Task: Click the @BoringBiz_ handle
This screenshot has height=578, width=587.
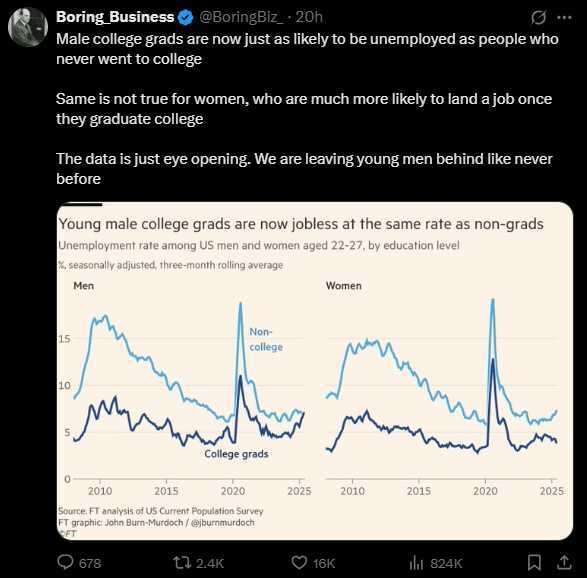Action: pos(241,17)
